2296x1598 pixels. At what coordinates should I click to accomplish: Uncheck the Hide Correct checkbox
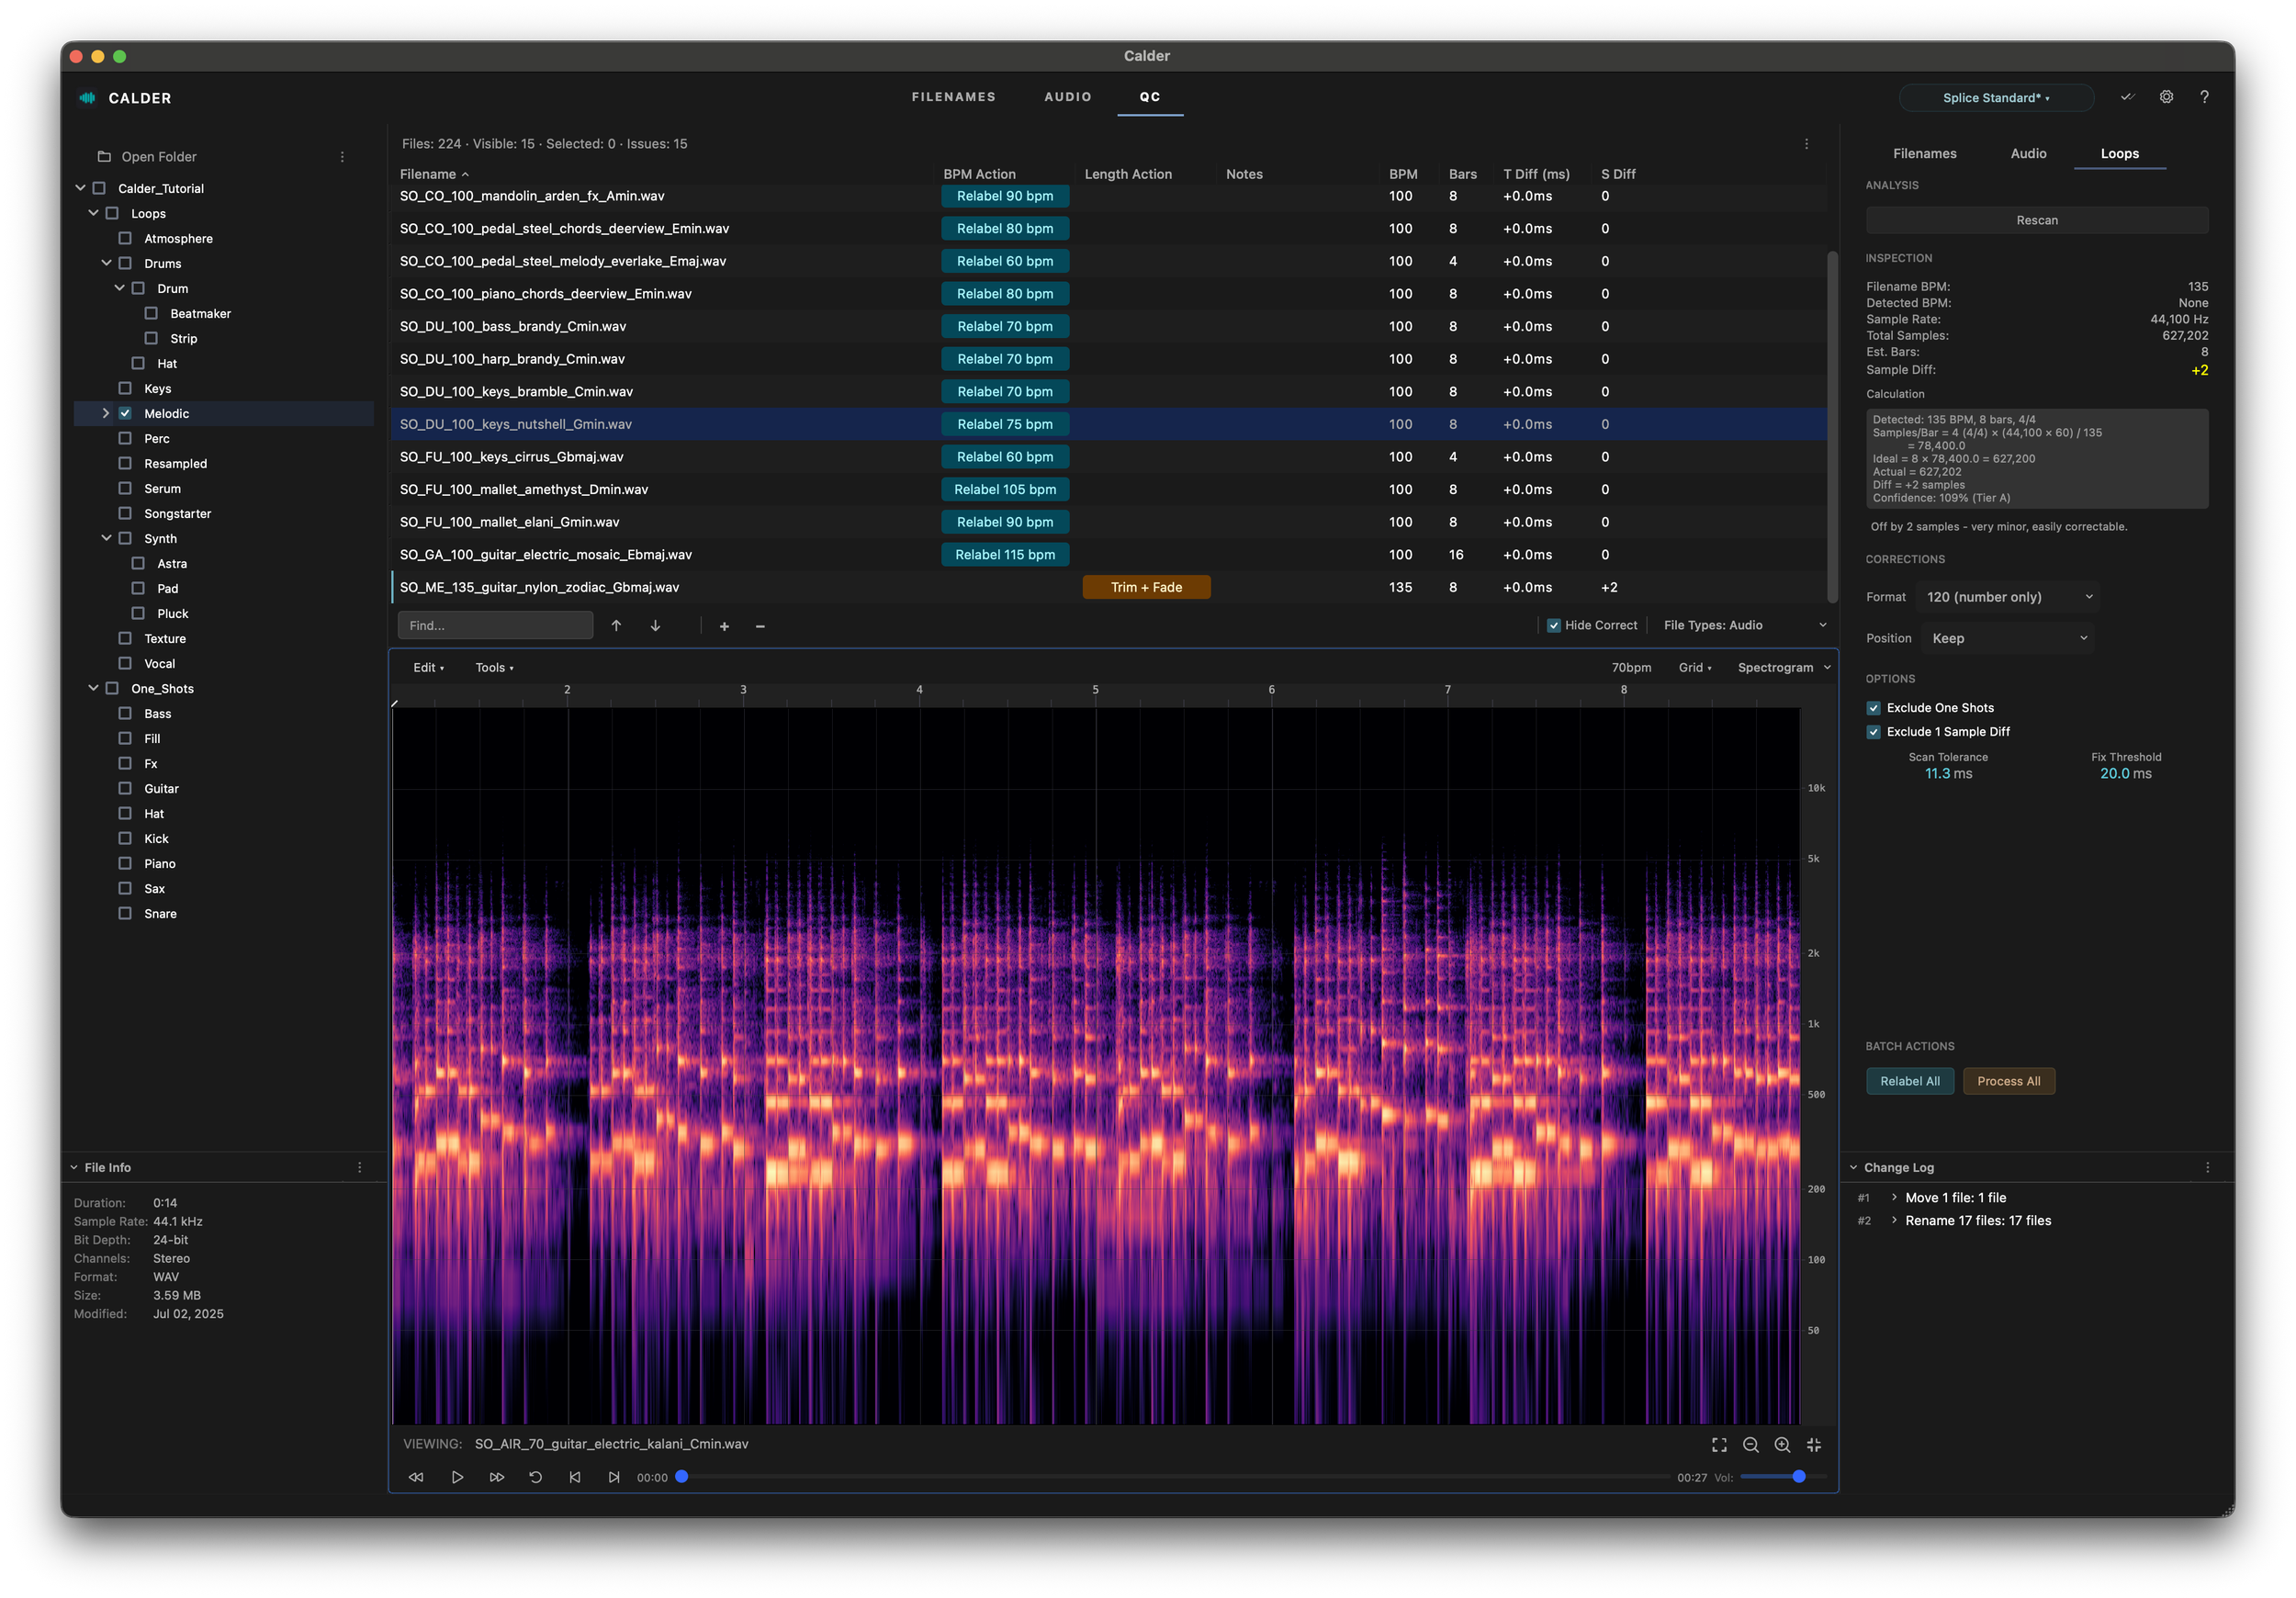pyautogui.click(x=1554, y=625)
